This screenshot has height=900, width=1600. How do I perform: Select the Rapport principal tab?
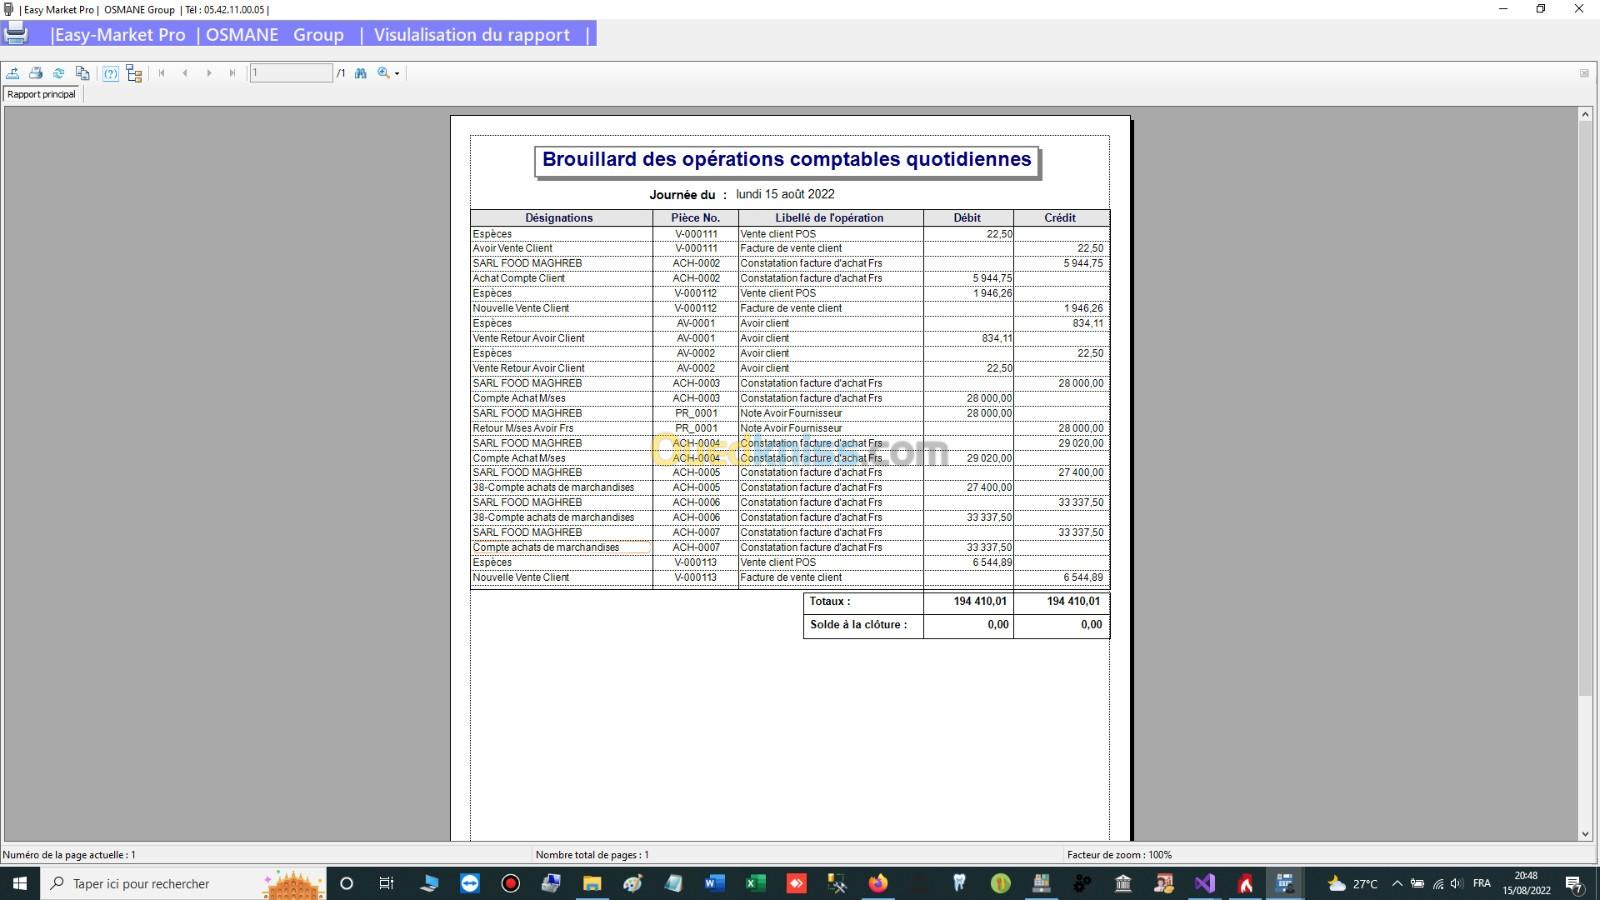tap(42, 94)
